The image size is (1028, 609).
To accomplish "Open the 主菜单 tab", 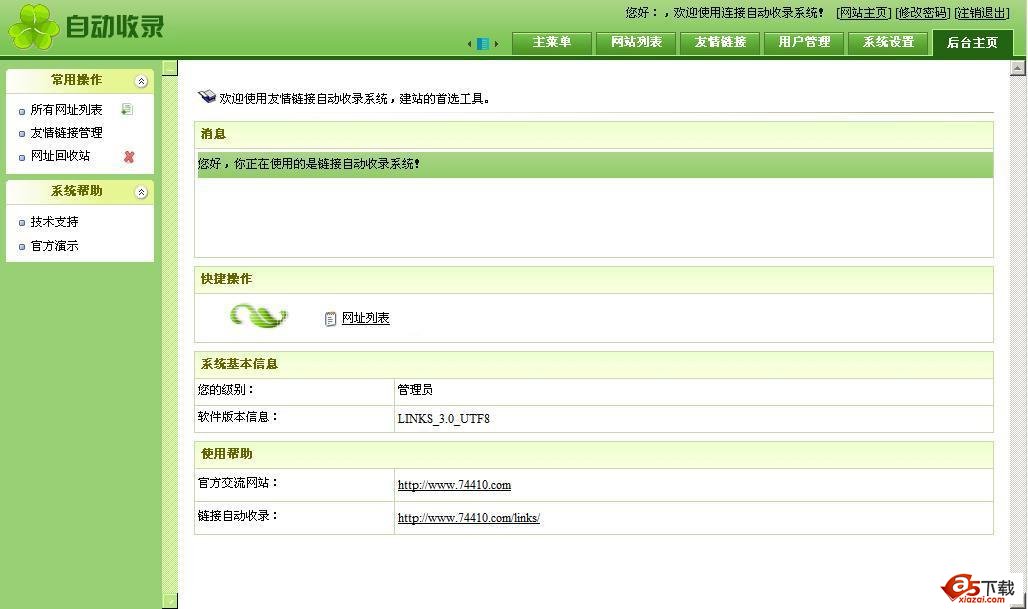I will click(552, 43).
